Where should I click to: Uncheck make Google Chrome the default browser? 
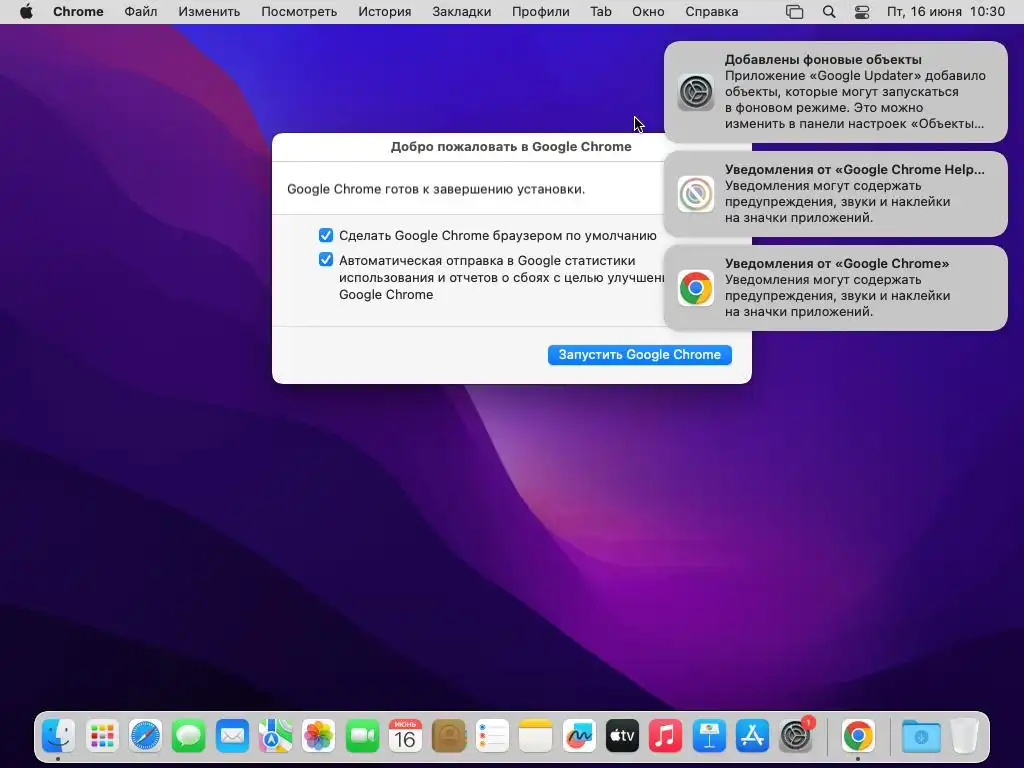[326, 235]
